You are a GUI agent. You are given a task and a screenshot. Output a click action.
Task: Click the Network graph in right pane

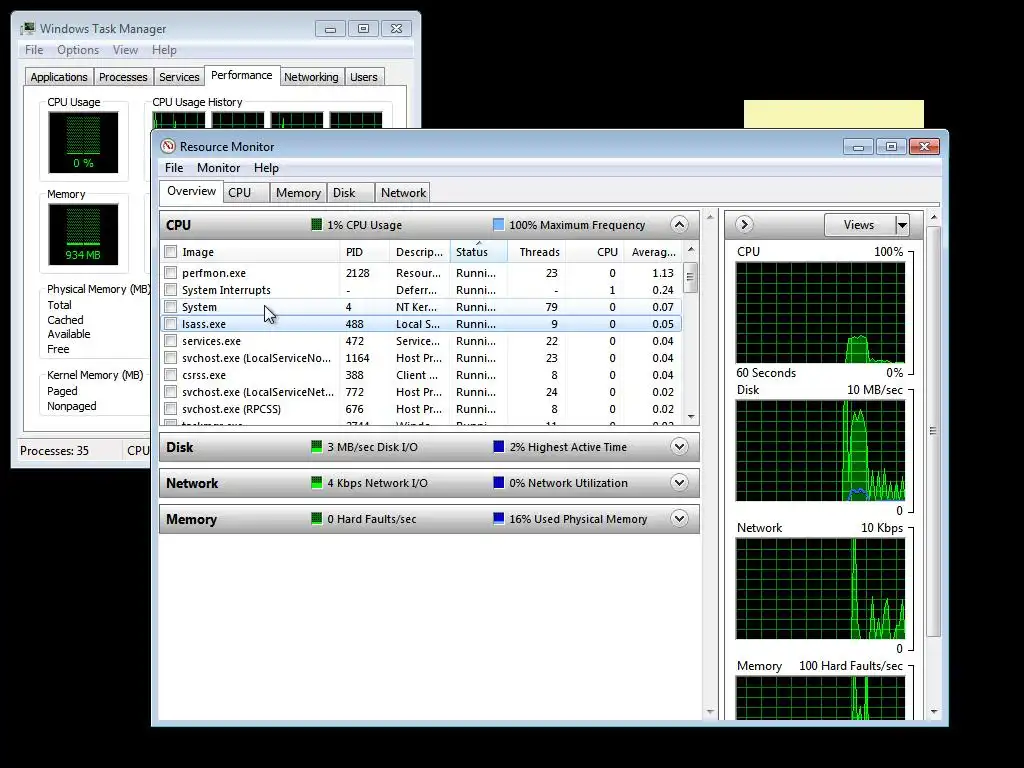[820, 589]
